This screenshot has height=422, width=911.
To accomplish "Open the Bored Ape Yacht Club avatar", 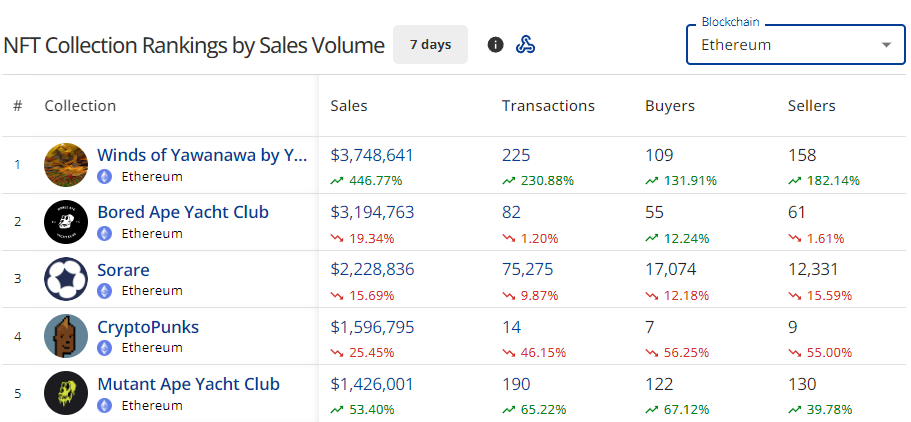I will [66, 222].
